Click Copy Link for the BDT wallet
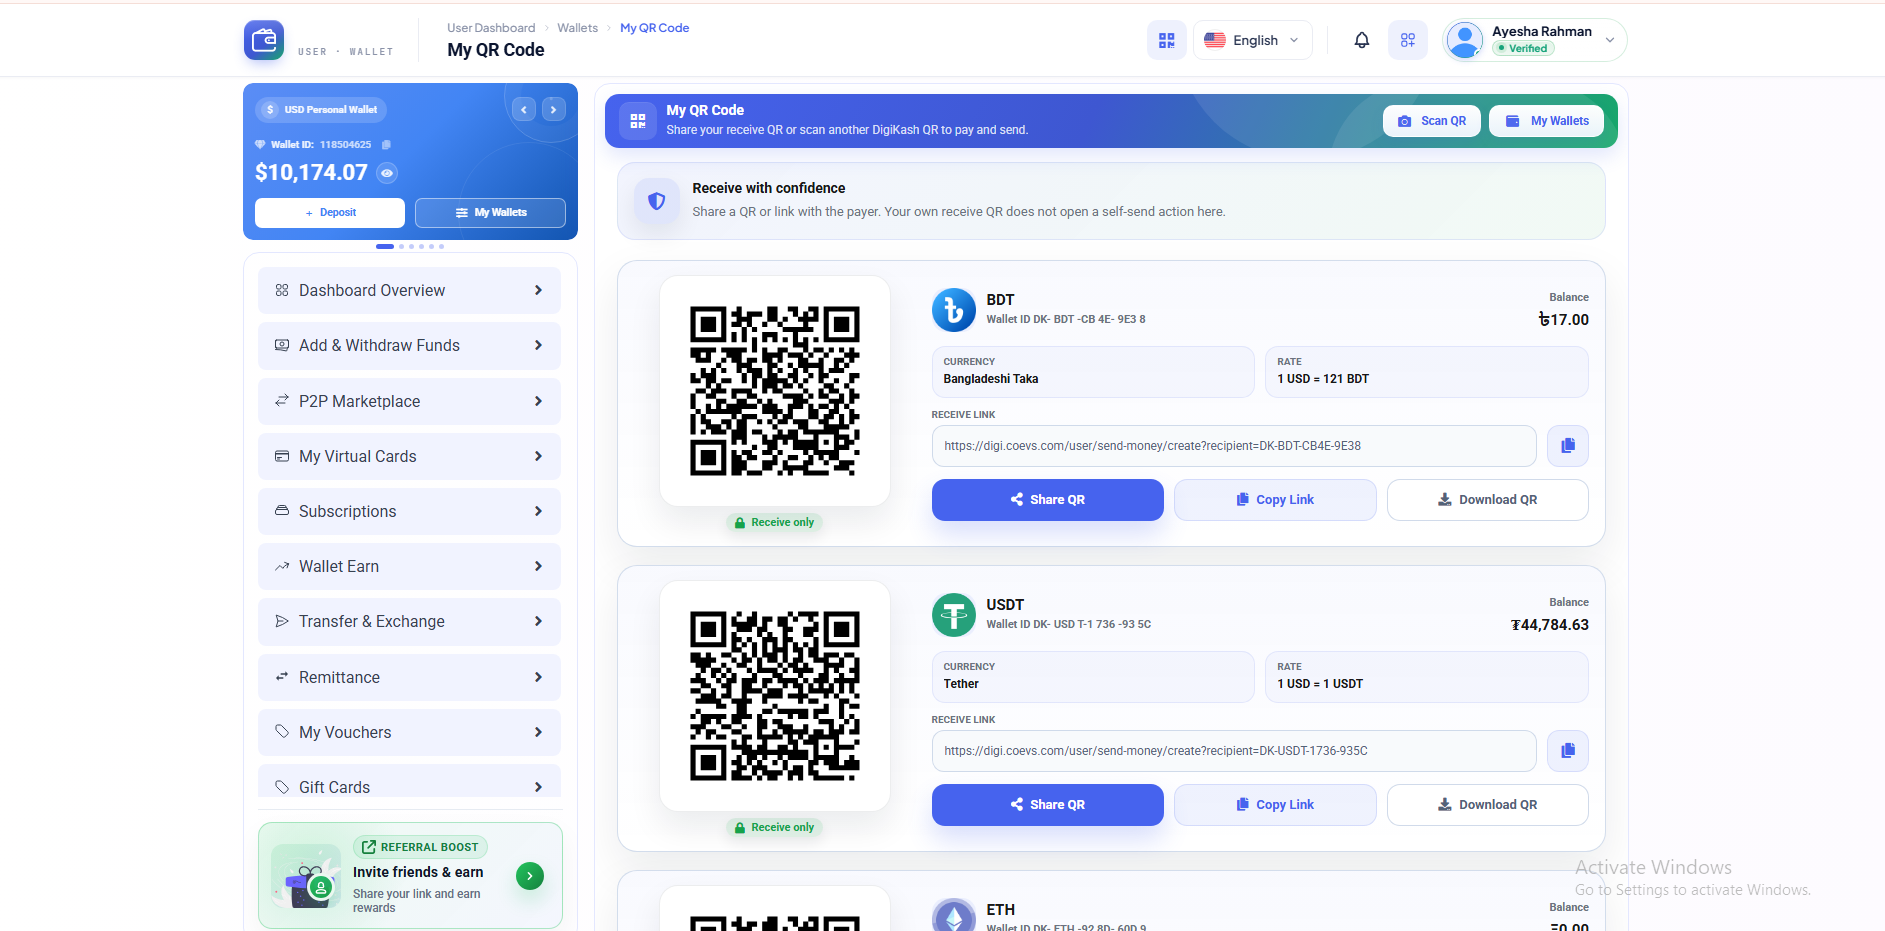 [x=1275, y=500]
